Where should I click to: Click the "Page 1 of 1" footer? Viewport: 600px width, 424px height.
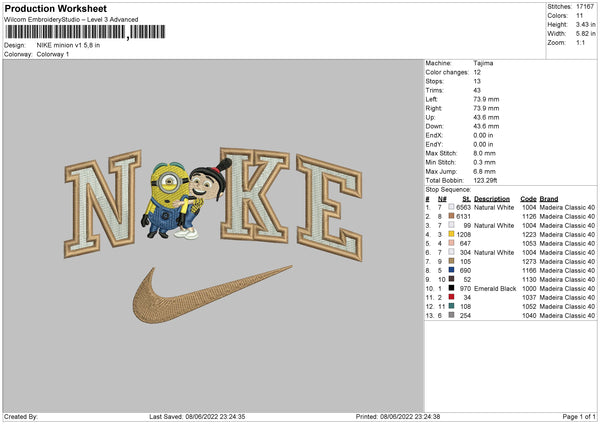579,416
